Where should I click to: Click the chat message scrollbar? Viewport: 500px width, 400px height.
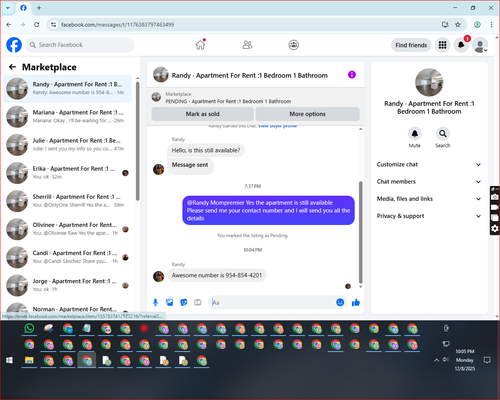(360, 232)
